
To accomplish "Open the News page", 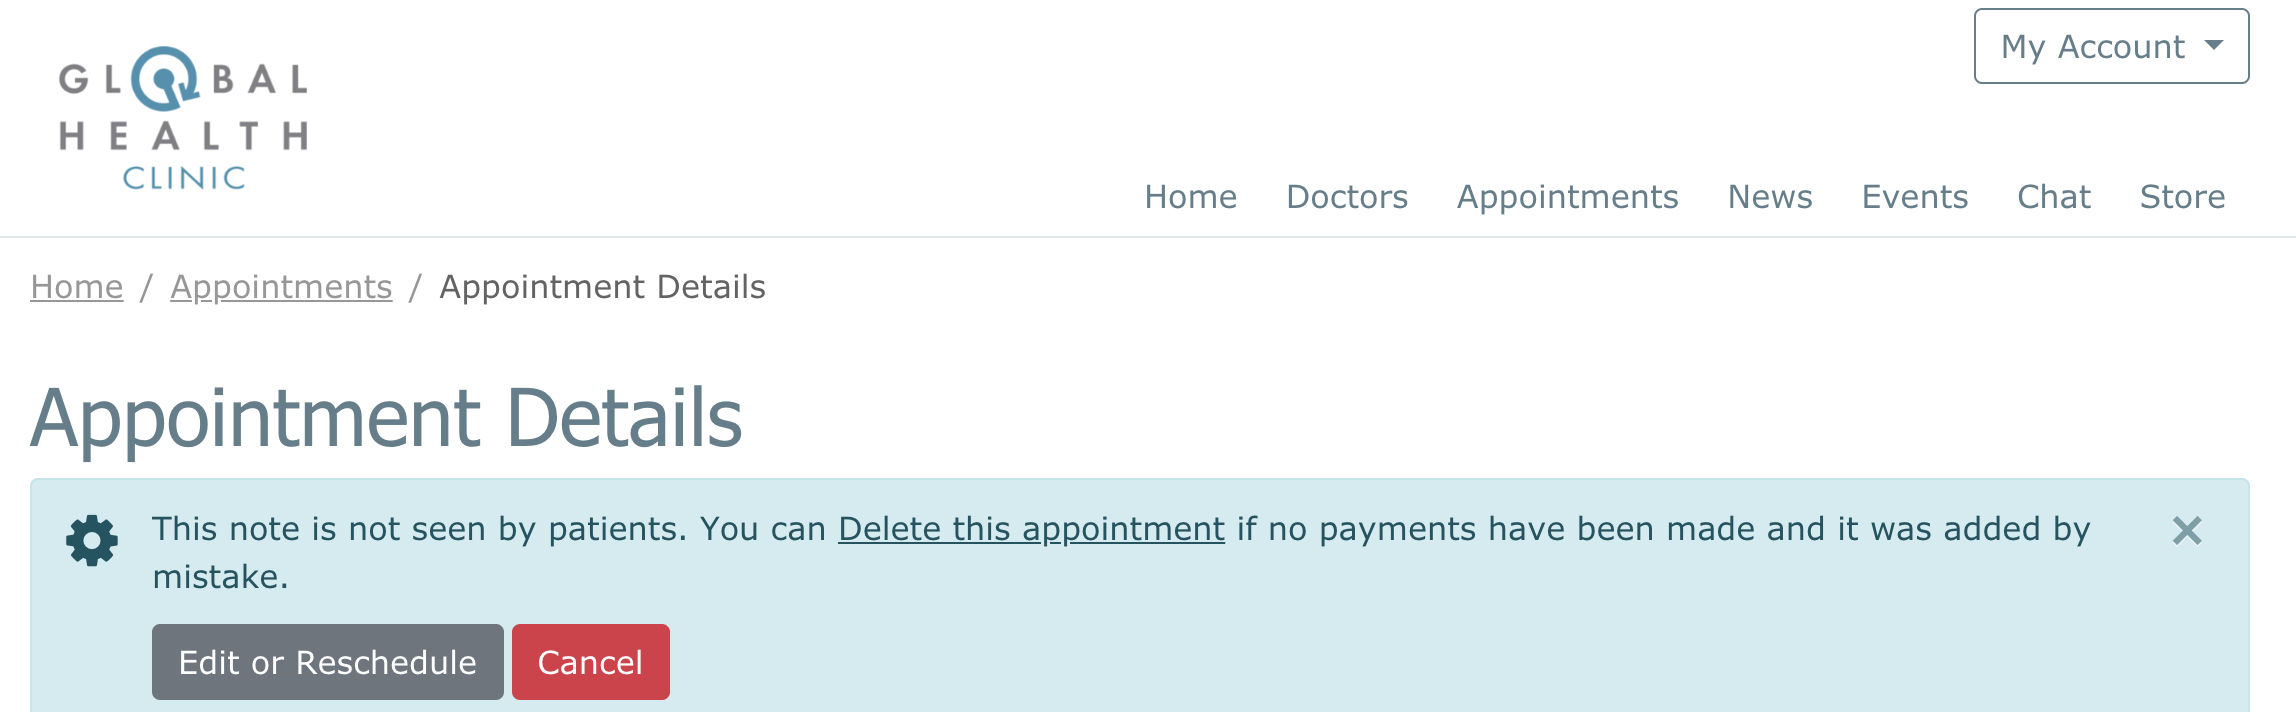I will (x=1769, y=197).
